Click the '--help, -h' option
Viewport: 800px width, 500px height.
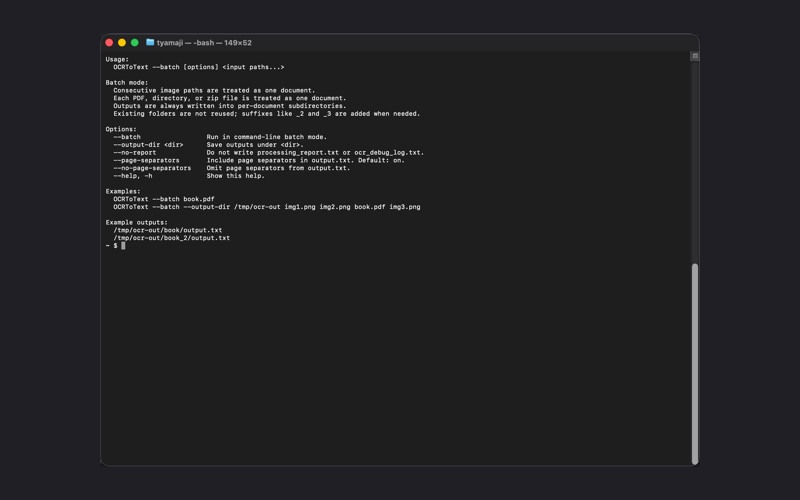tap(133, 176)
